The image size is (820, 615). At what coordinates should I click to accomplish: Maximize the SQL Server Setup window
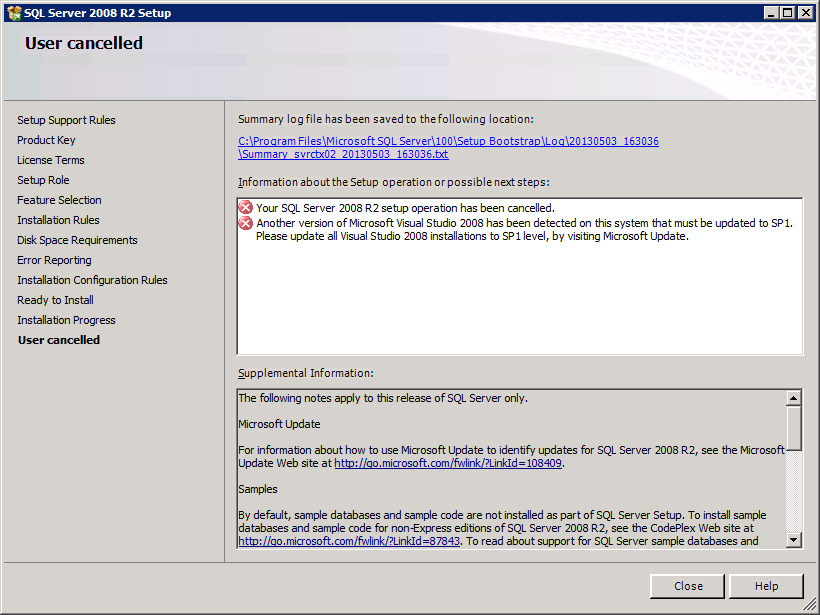click(x=786, y=13)
